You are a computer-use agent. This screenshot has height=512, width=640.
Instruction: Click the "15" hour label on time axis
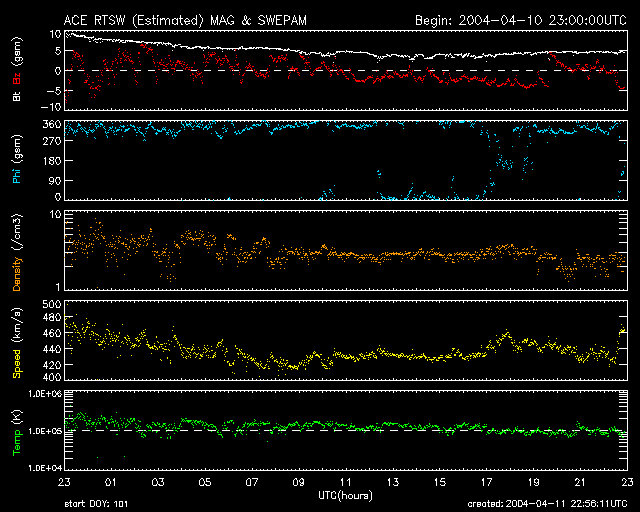click(x=440, y=483)
